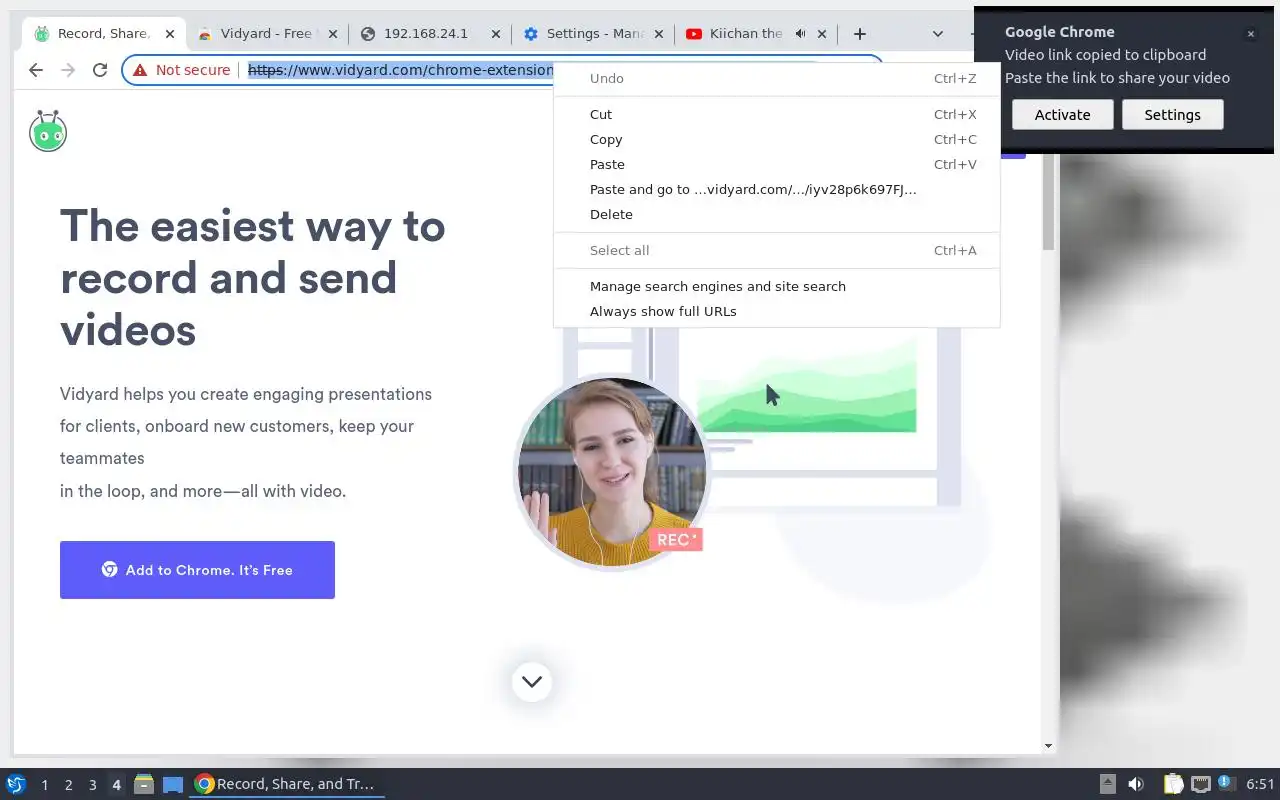Open a new tab with plus icon

[860, 33]
